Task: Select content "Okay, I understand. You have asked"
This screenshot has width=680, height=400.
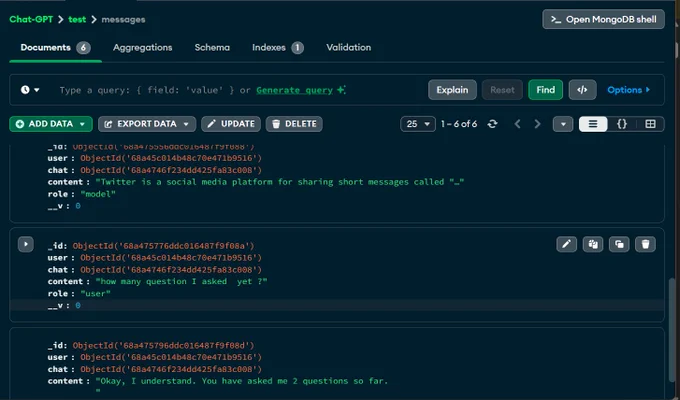Action: pos(242,381)
